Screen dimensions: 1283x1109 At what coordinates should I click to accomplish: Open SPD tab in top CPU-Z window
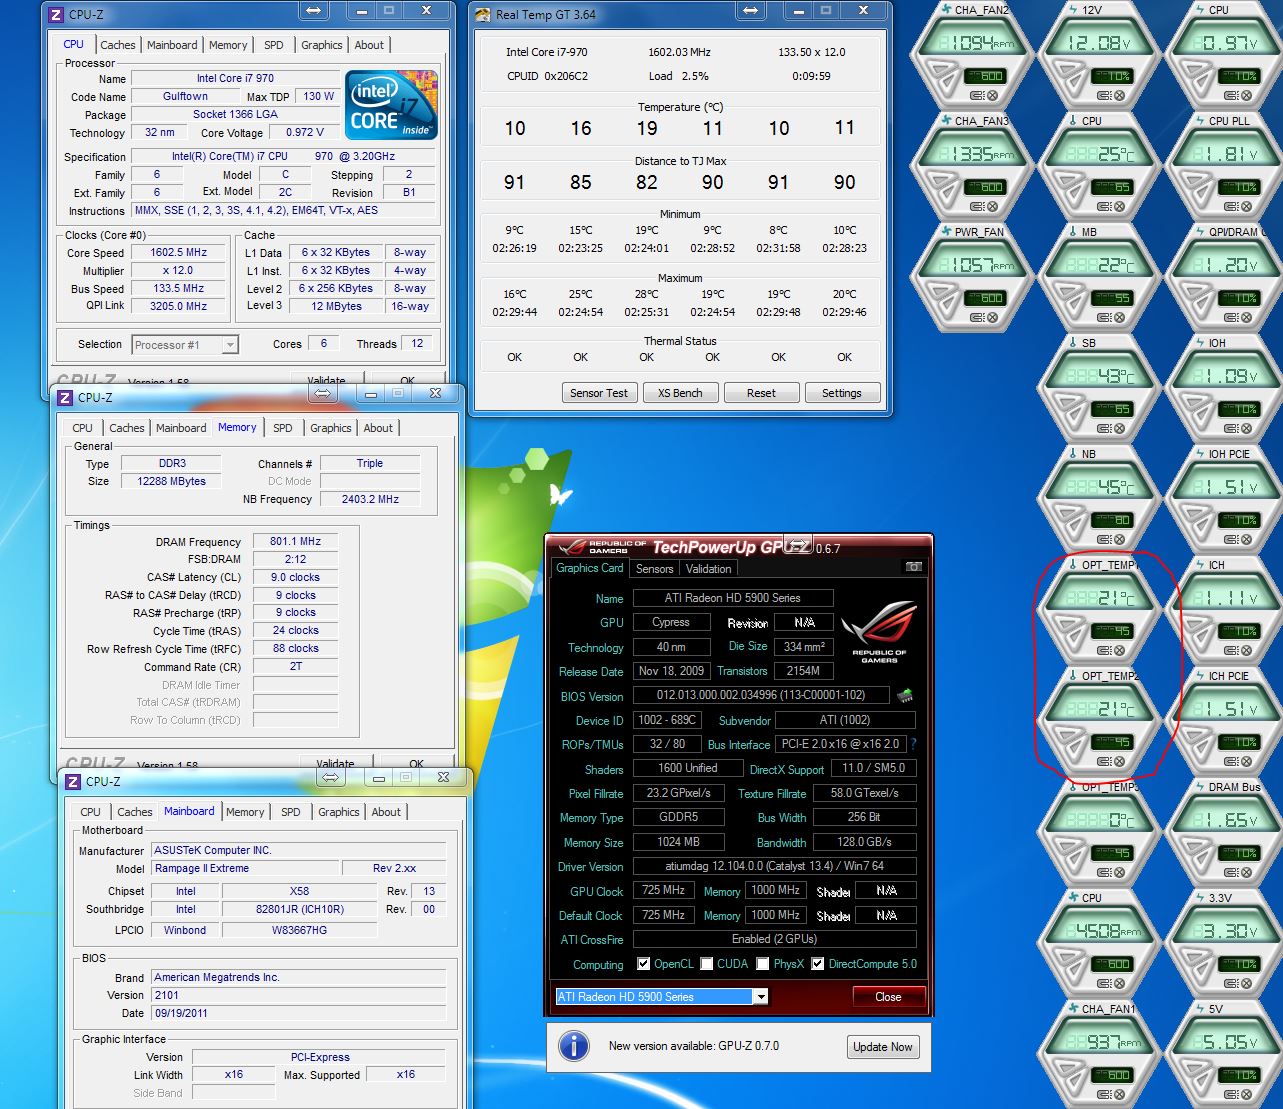point(274,45)
